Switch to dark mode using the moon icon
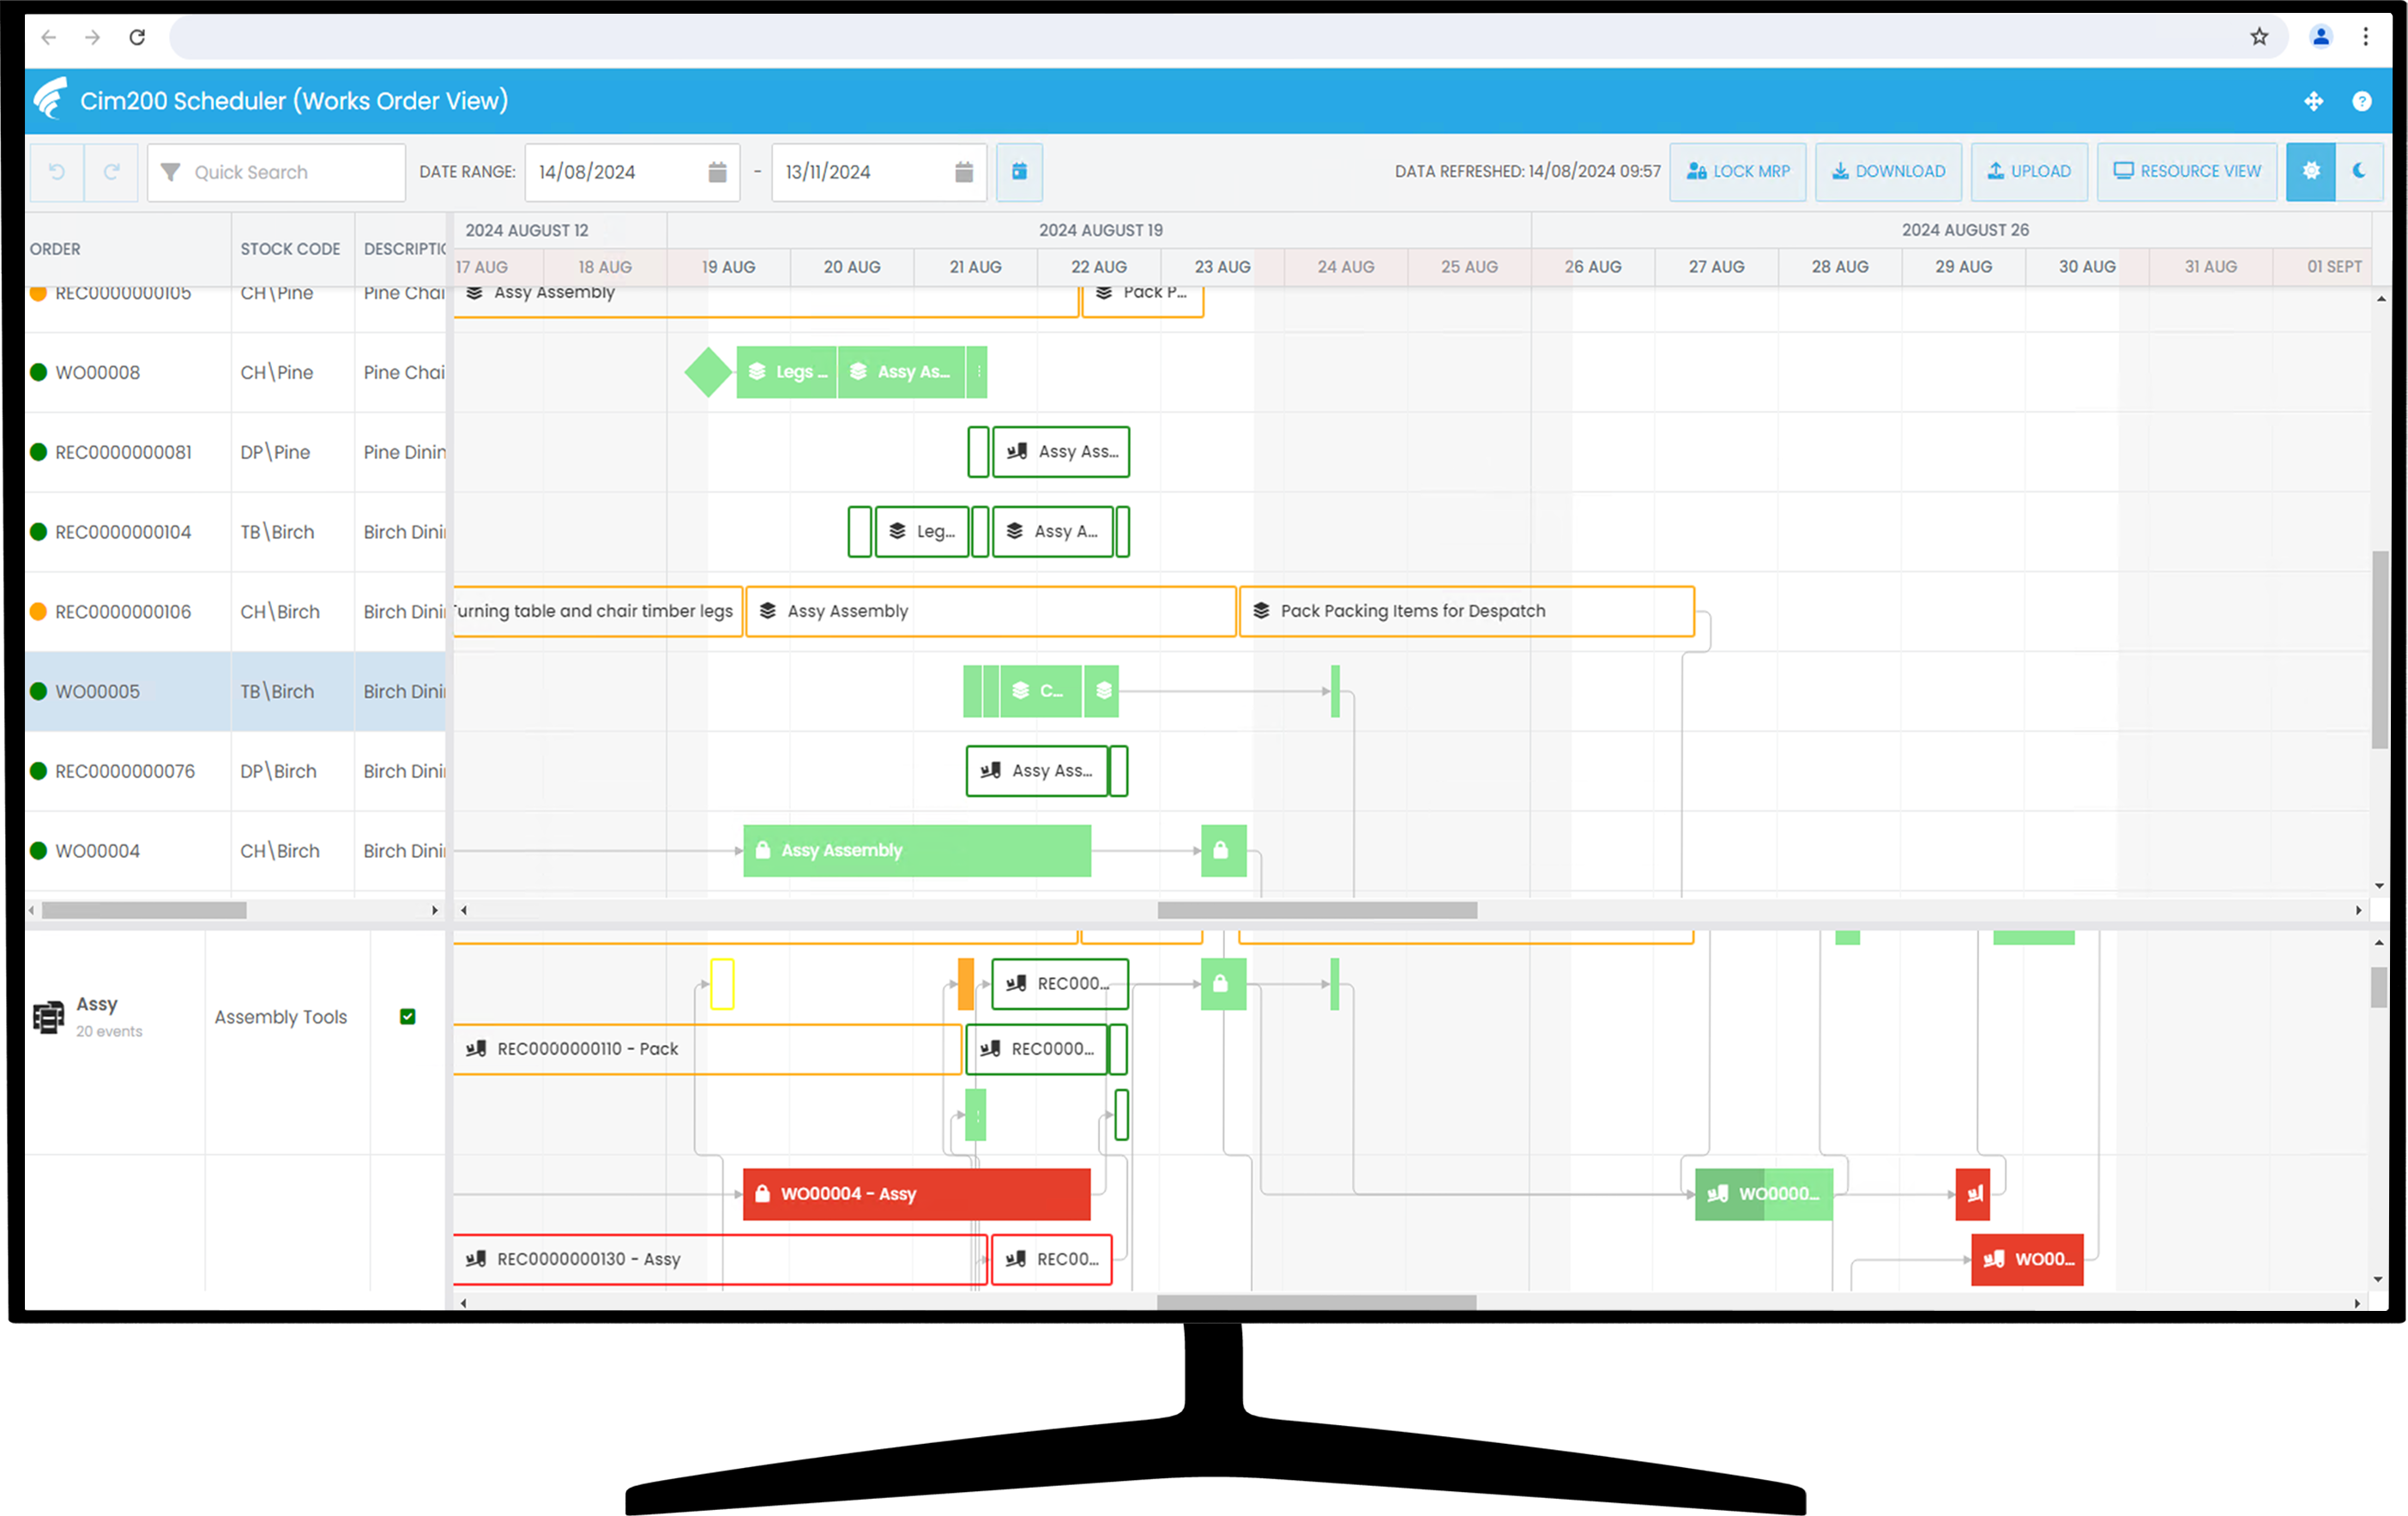Viewport: 2408px width, 1516px height. (x=2360, y=171)
